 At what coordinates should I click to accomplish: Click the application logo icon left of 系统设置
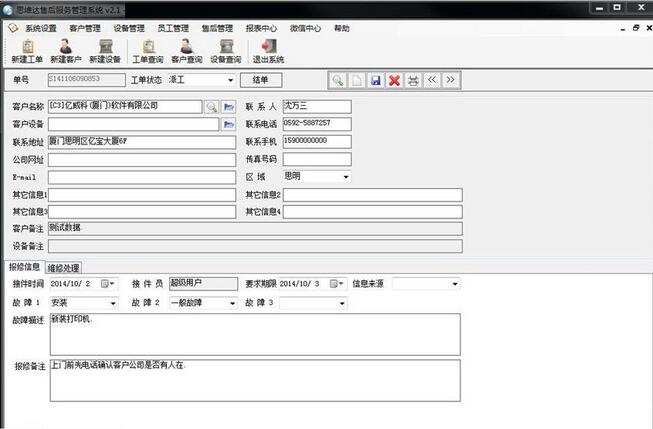(13, 28)
